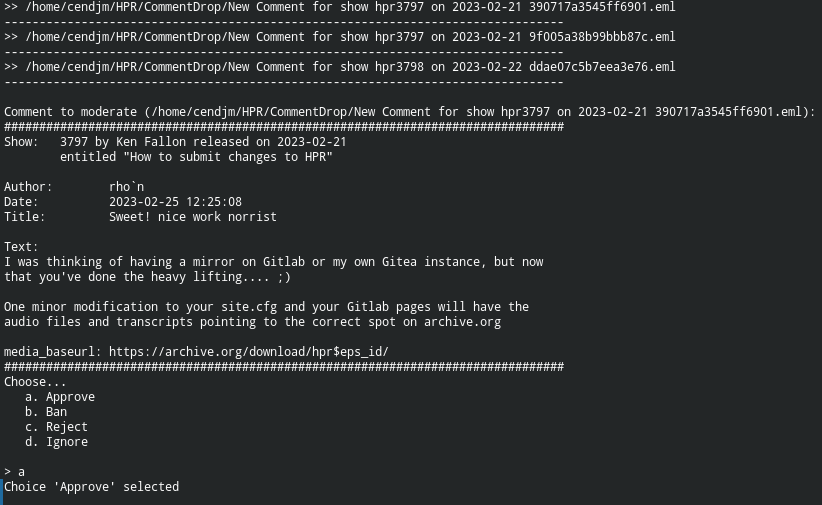Click the 'Text:' label
822x505 pixels.
pos(21,247)
